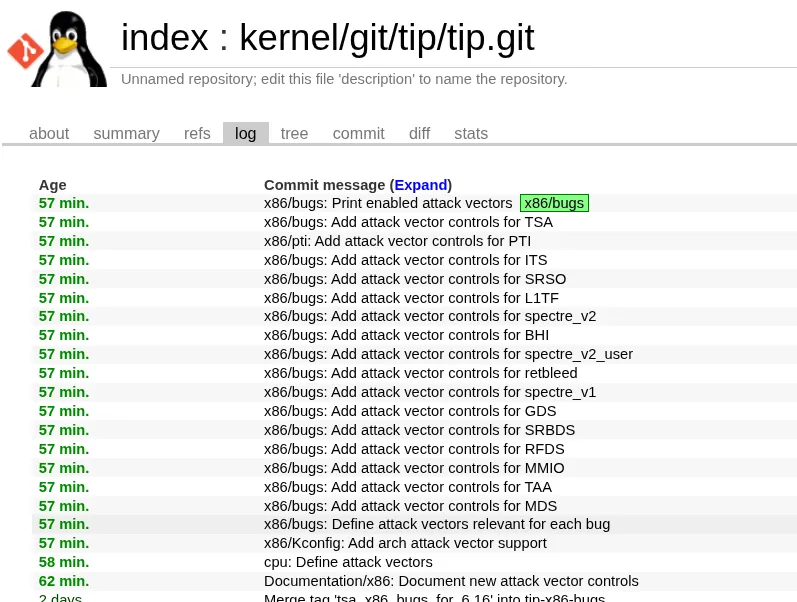Switch to the diff tab
The height and width of the screenshot is (602, 797).
point(419,134)
